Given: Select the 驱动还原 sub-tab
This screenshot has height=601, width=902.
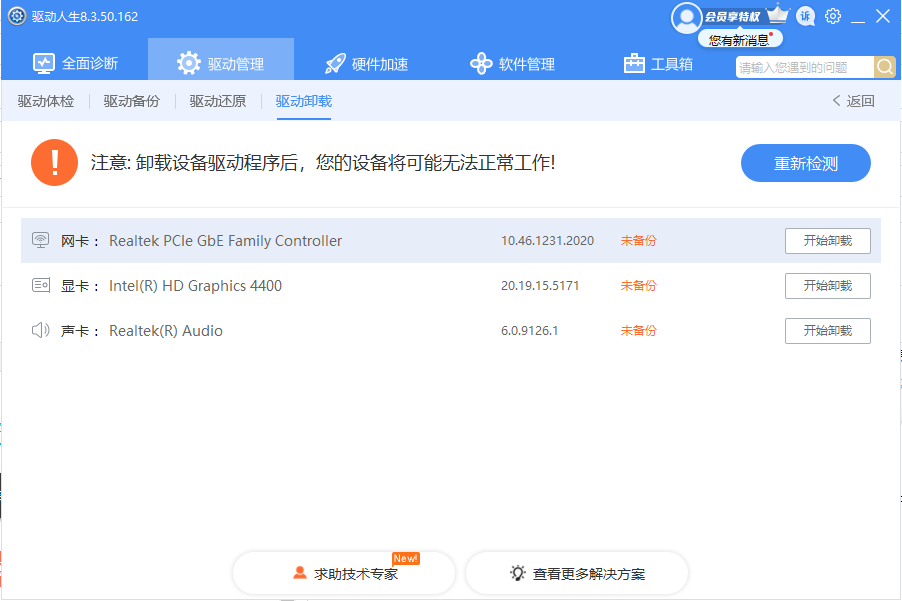Looking at the screenshot, I should [x=218, y=101].
